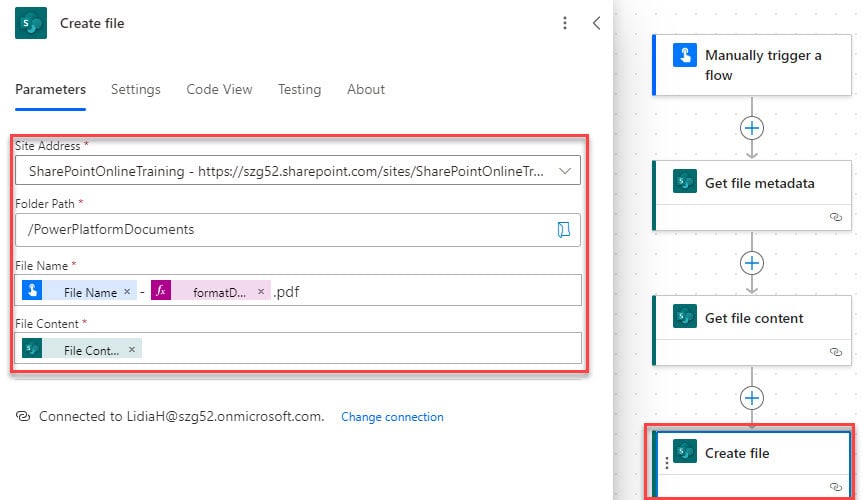Select the Create file action card in flow
Image resolution: width=863 pixels, height=500 pixels.
[752, 464]
